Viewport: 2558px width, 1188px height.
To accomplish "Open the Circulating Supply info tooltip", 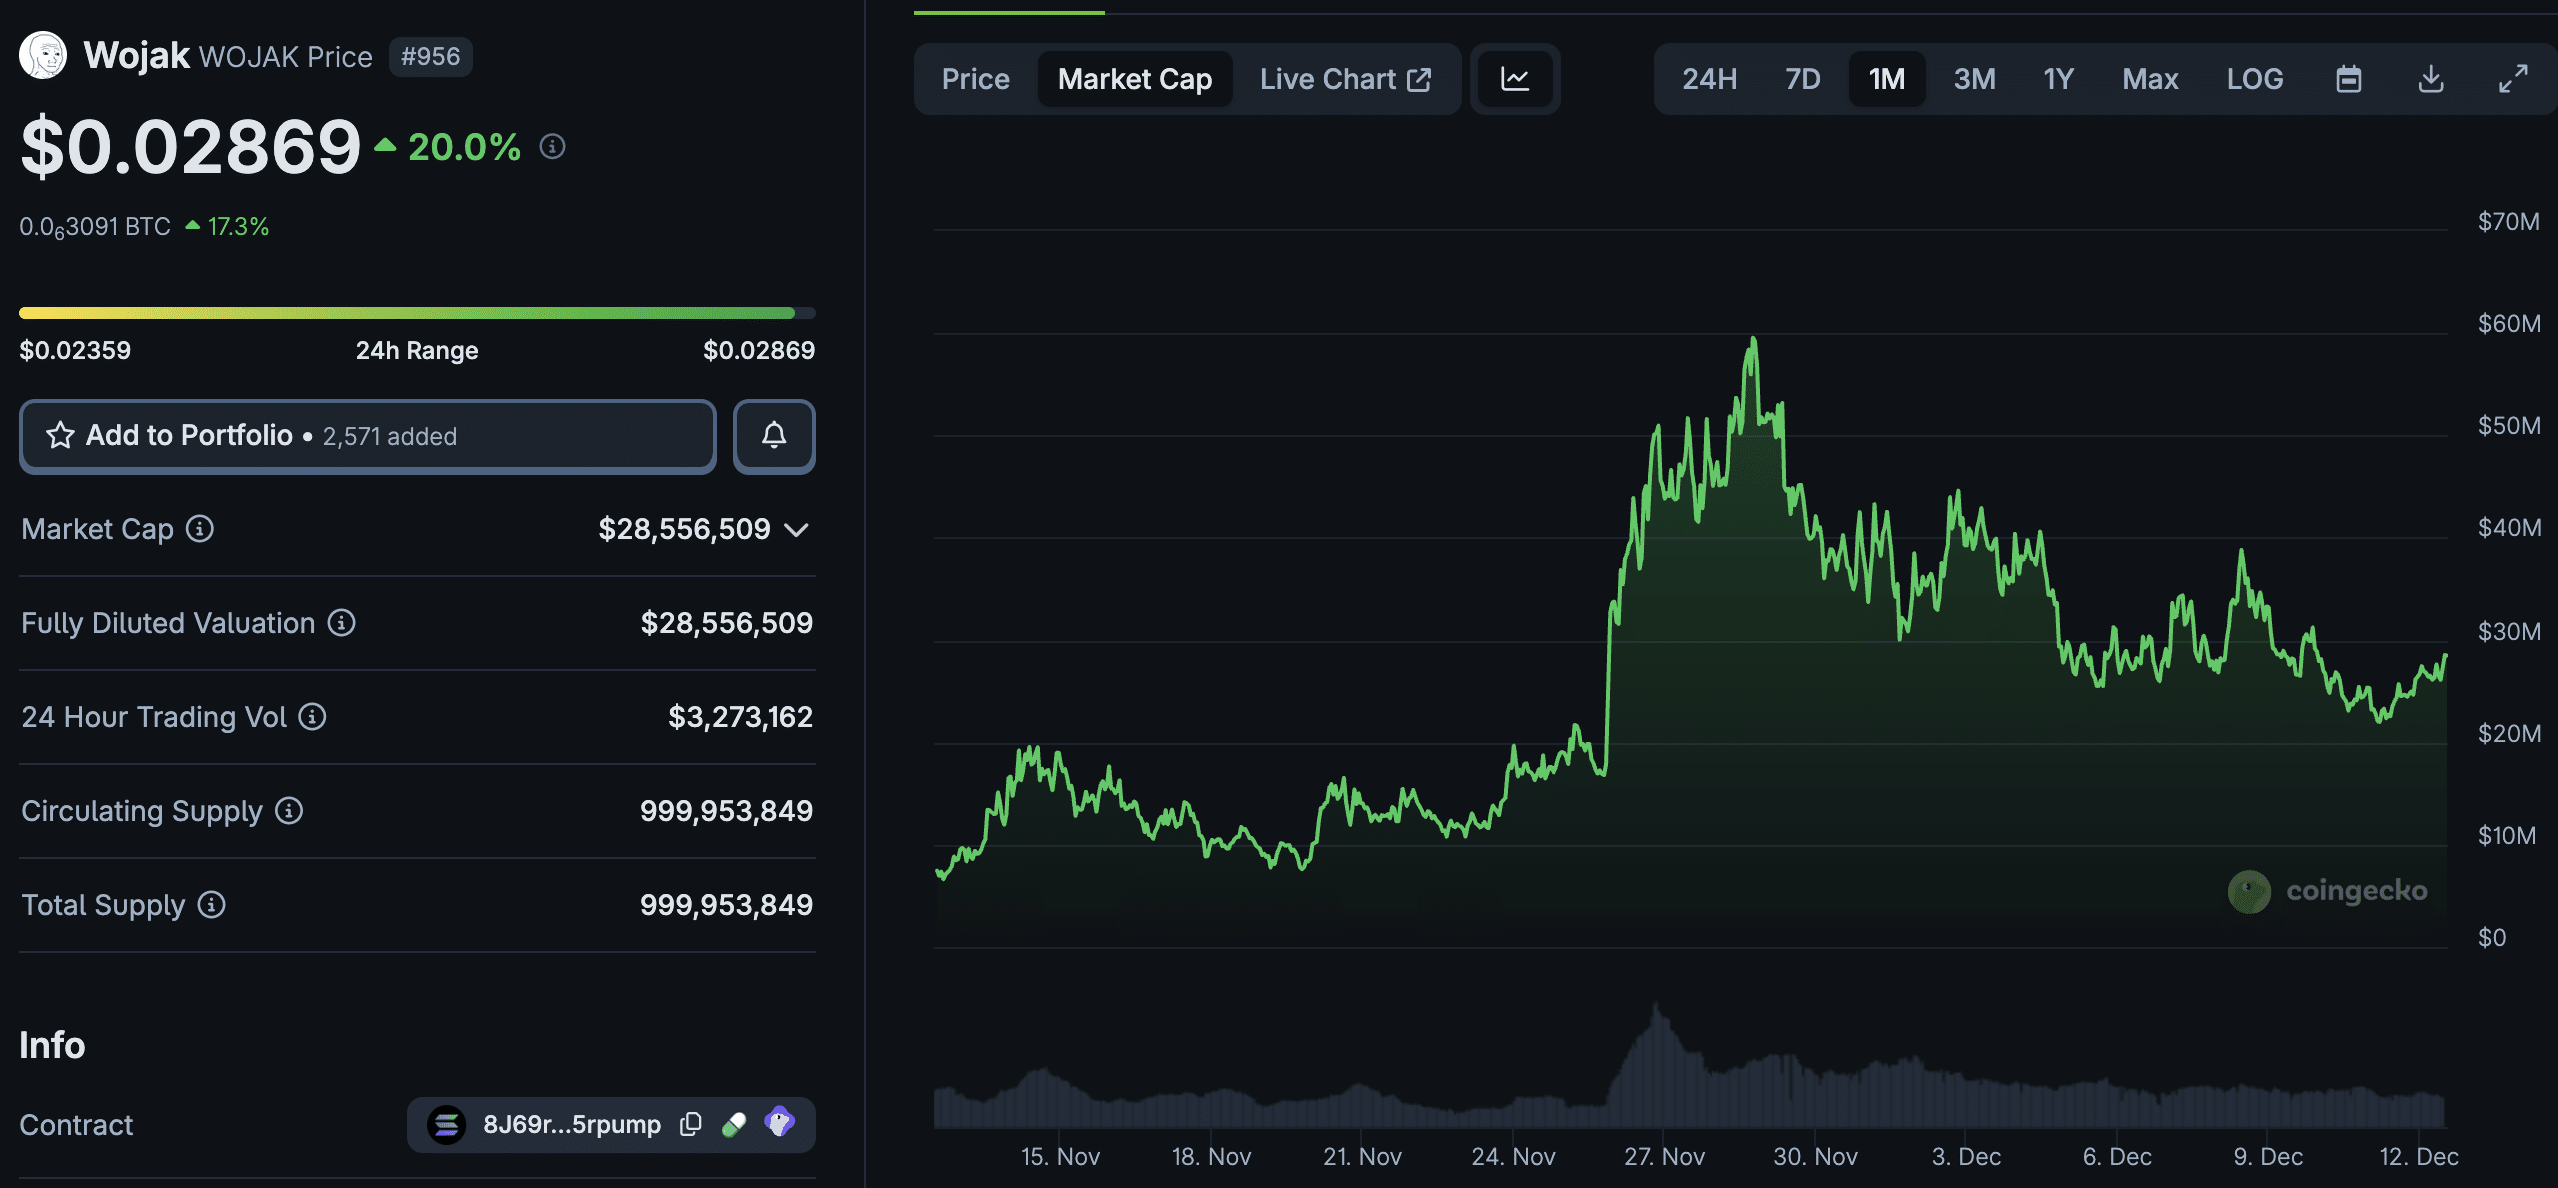I will pos(288,812).
